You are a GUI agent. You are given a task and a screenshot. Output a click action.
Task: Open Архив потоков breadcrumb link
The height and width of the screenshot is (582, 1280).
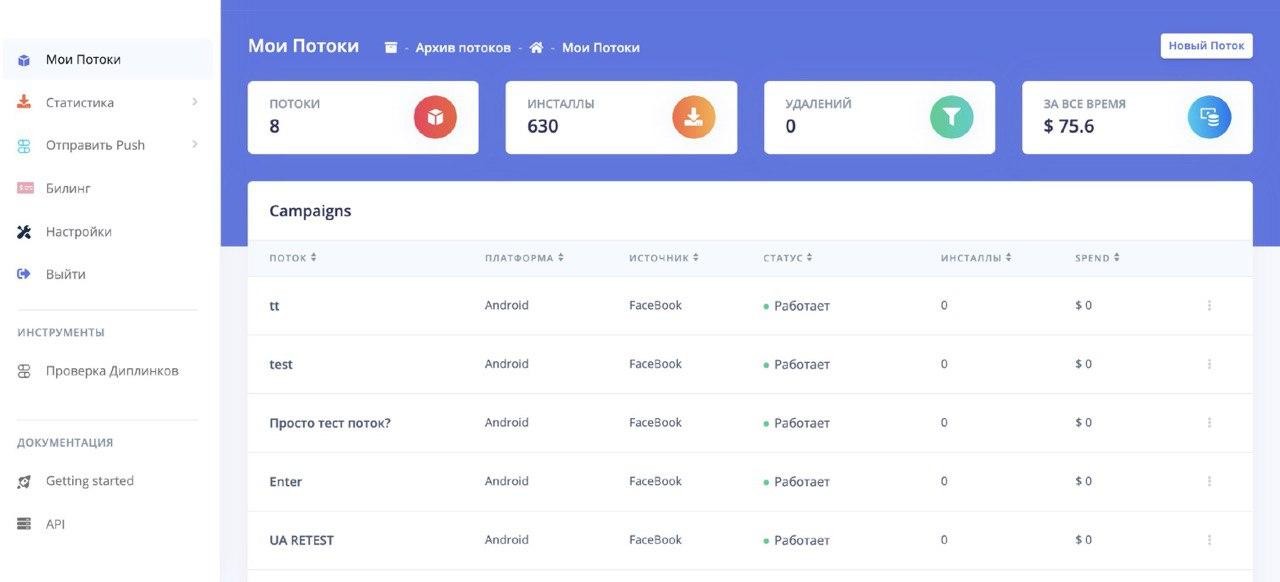(x=463, y=47)
